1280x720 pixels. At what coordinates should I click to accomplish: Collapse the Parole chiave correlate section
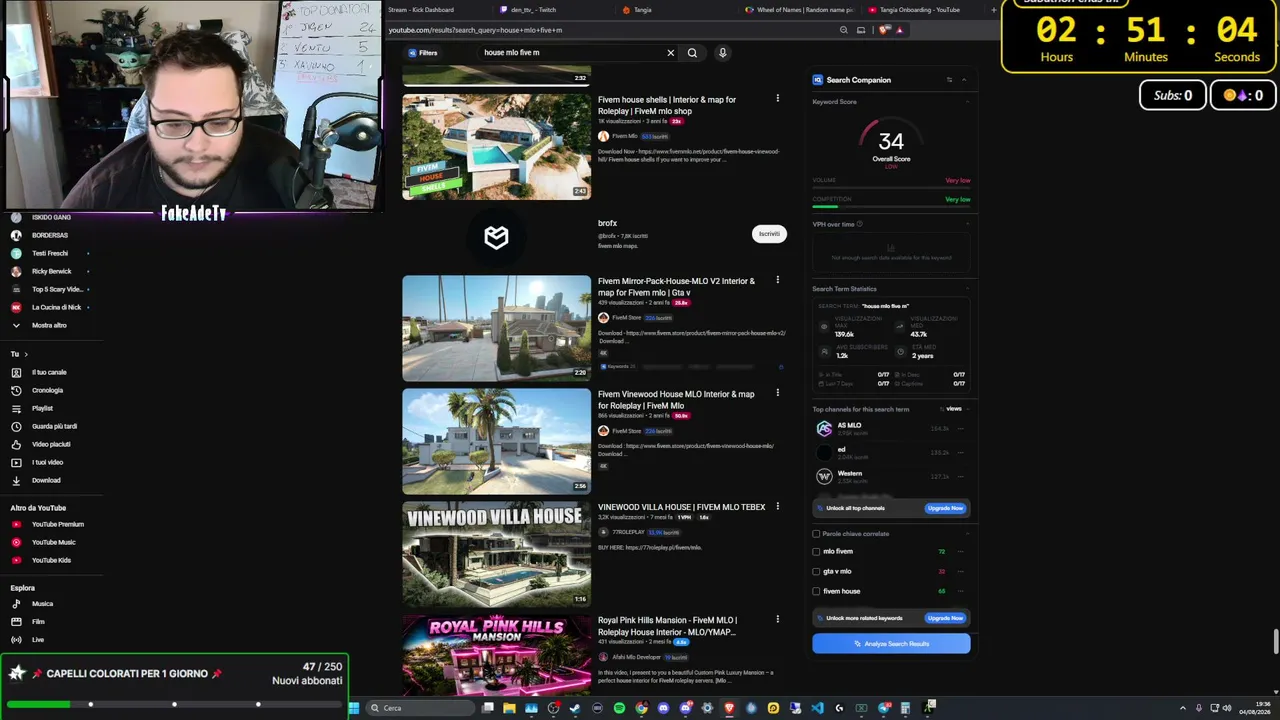[x=967, y=534]
